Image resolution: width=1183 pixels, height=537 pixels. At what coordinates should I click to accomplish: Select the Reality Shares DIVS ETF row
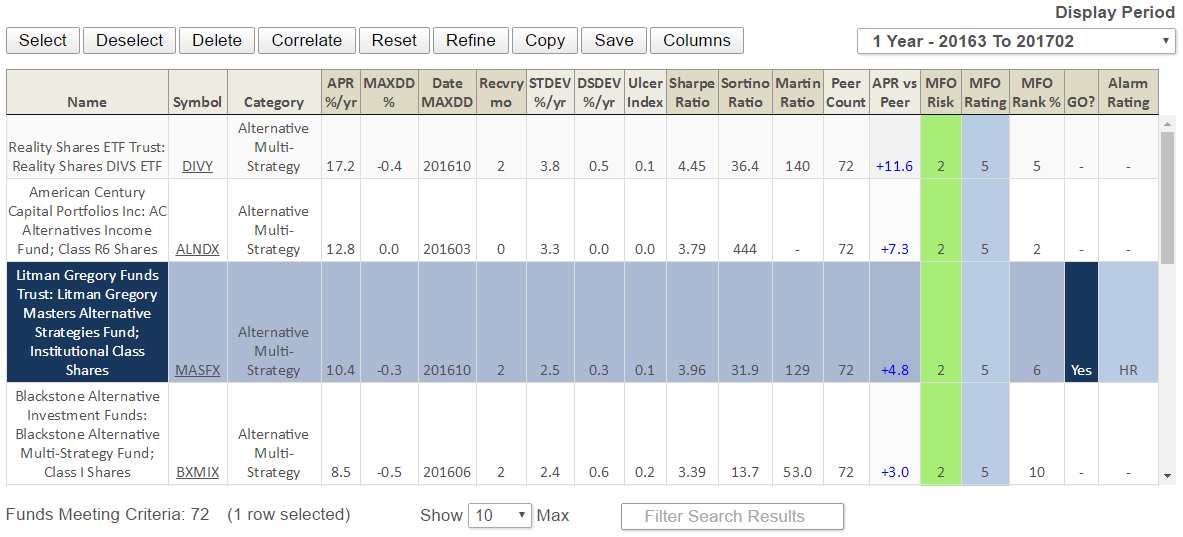tap(87, 147)
